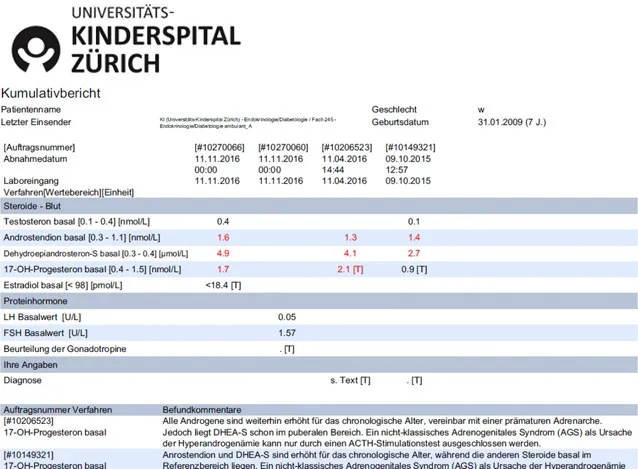Click the Befundkommentare column header
638x469 pixels.
click(200, 410)
